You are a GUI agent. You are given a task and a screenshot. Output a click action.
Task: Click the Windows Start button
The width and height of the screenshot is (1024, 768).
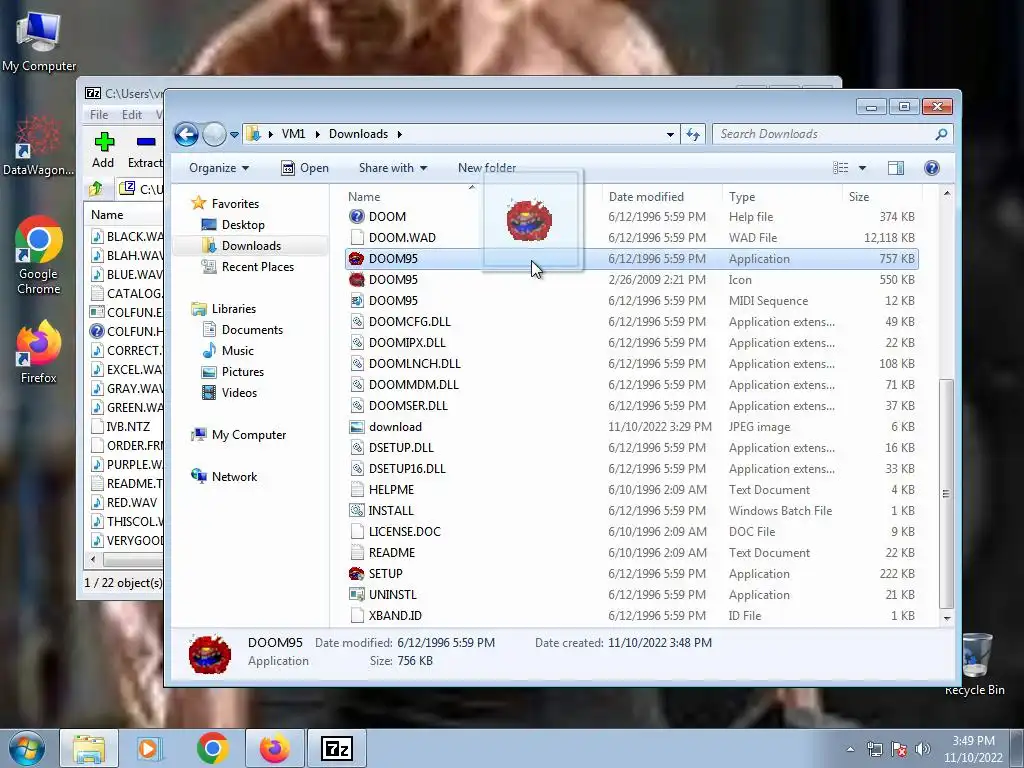[x=26, y=748]
